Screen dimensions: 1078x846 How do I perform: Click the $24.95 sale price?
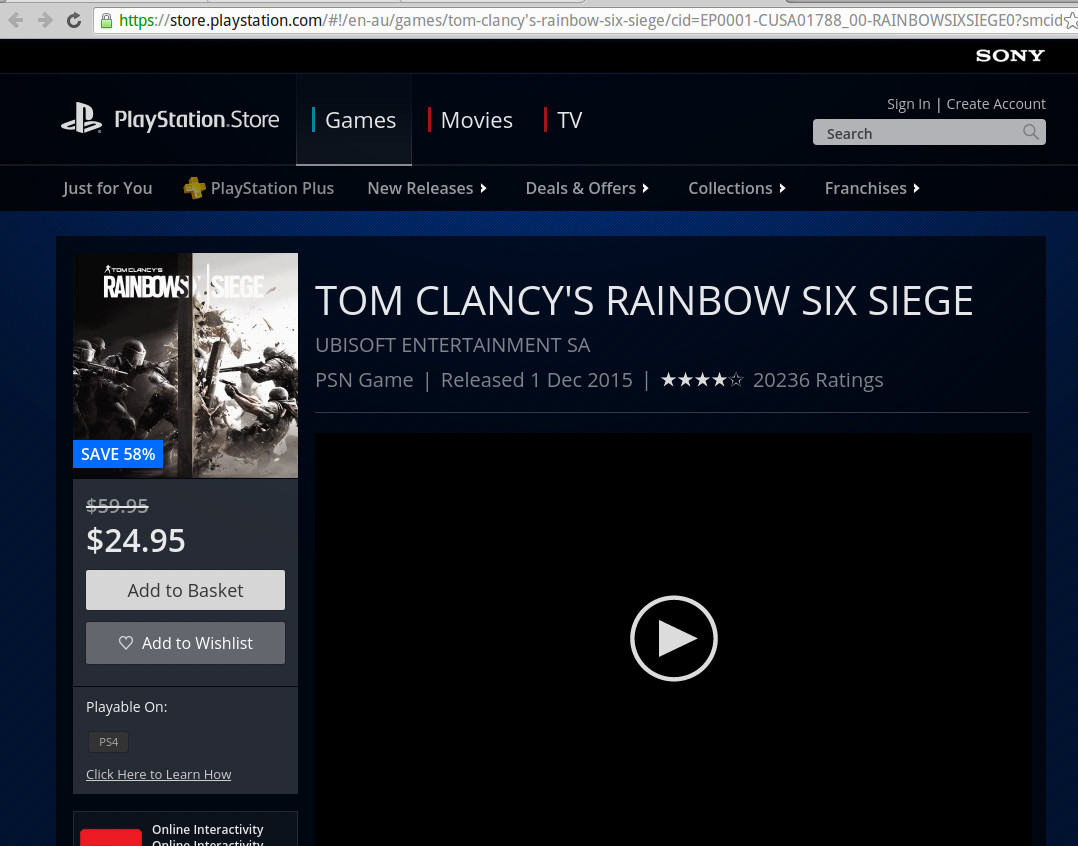136,540
